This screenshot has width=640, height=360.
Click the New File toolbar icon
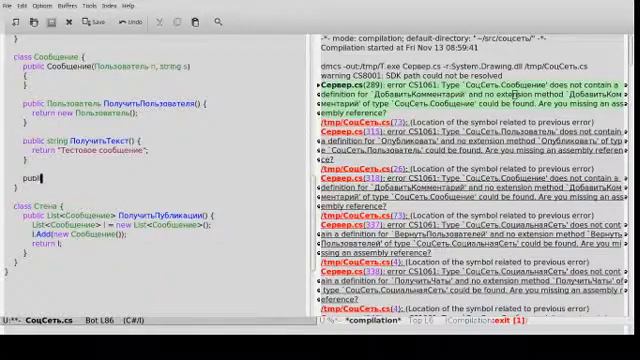16,22
